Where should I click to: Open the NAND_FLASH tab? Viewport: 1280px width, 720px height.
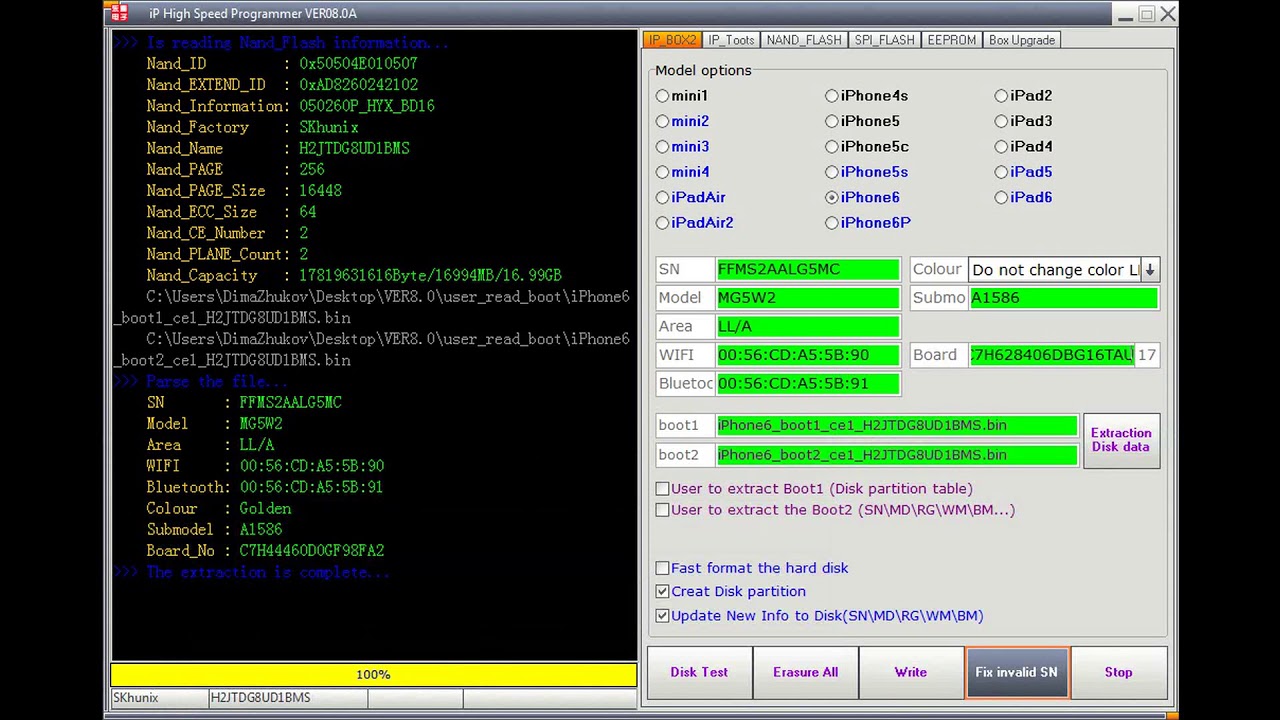tap(804, 40)
